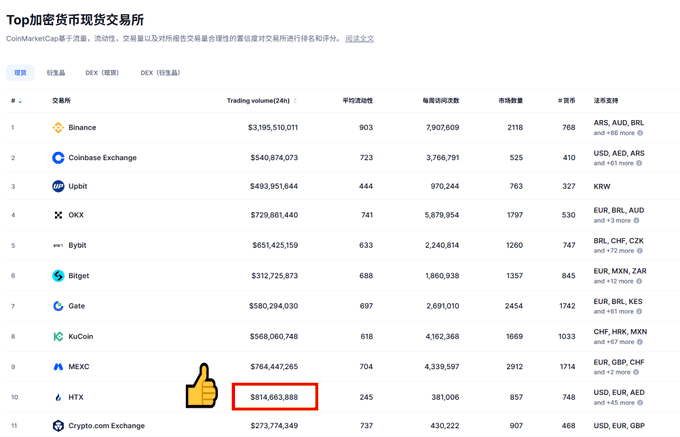680x437 pixels.
Task: Click Crypto.com volume $273,774,349
Action: [x=274, y=426]
